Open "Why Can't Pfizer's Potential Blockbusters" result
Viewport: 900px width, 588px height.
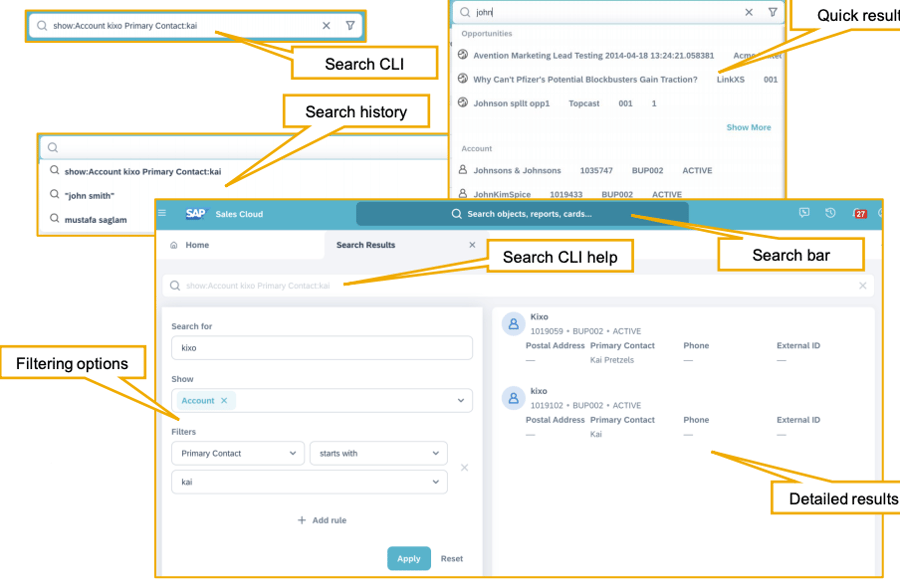click(x=585, y=79)
